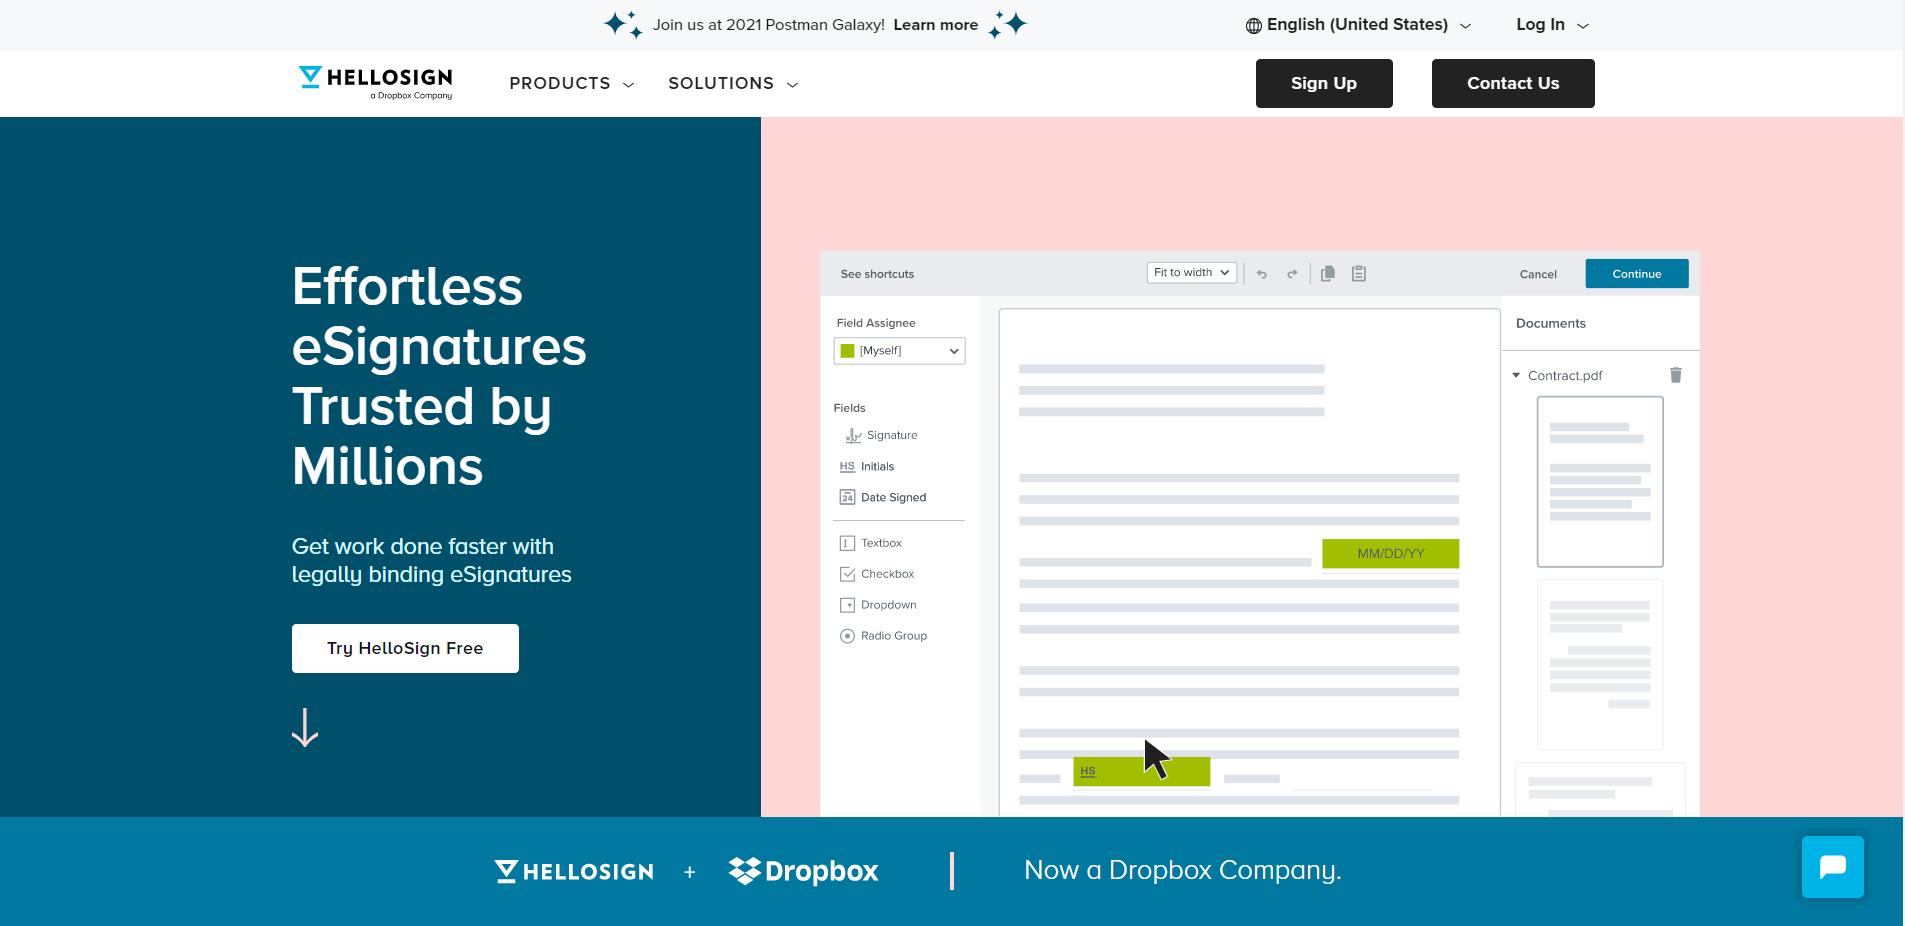Open the Fit to width zoom dropdown
Viewport: 1905px width, 926px height.
1192,273
